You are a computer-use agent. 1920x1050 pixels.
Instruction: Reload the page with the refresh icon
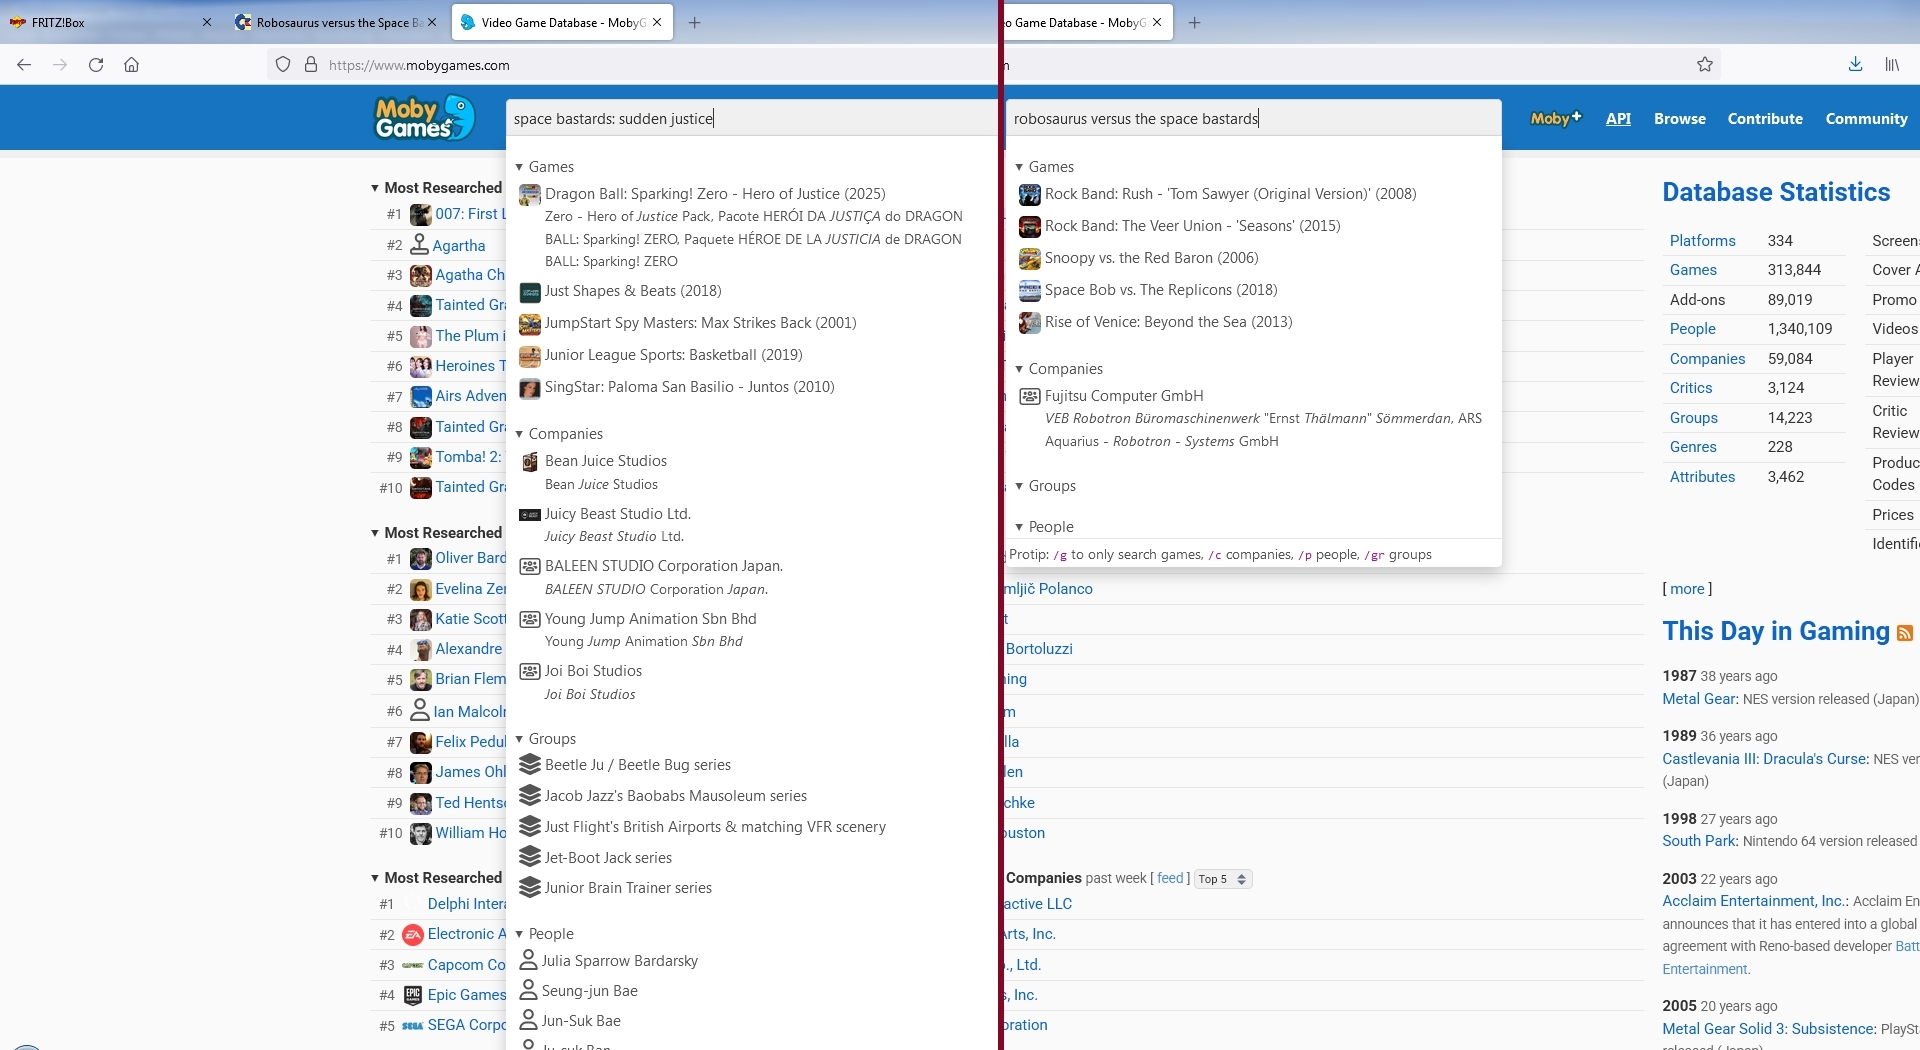(96, 65)
